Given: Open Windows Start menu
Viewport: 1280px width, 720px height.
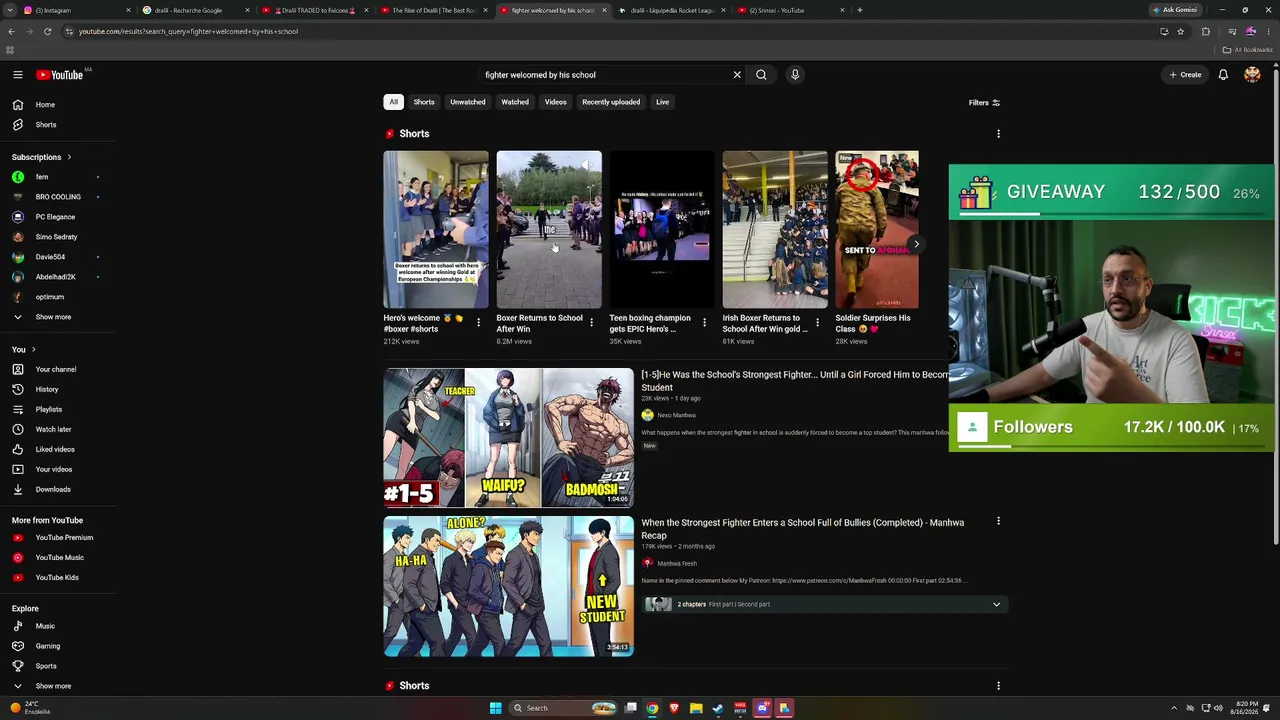Looking at the screenshot, I should tap(495, 708).
